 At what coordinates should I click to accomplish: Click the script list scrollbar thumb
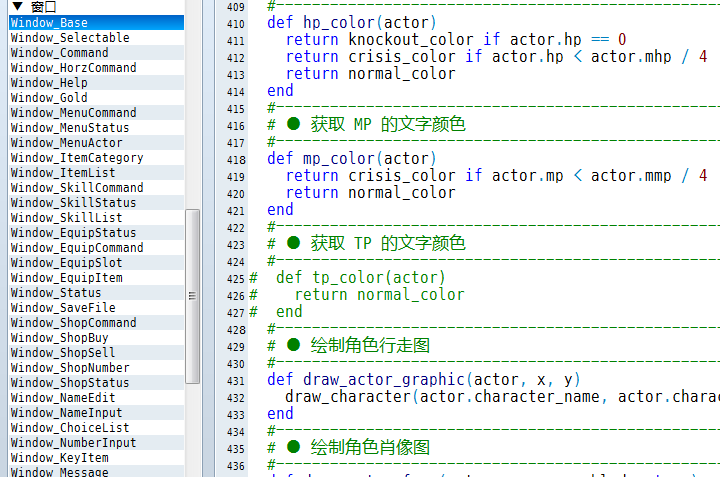point(192,296)
